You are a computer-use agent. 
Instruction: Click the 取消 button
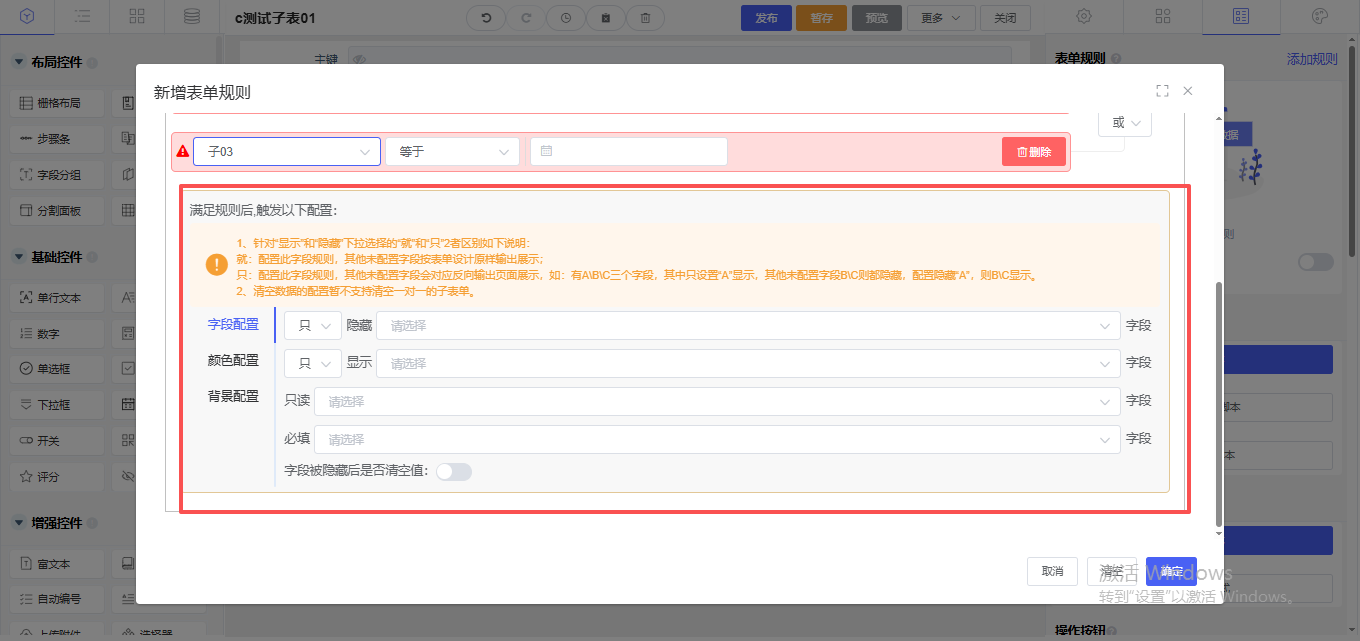click(1052, 571)
